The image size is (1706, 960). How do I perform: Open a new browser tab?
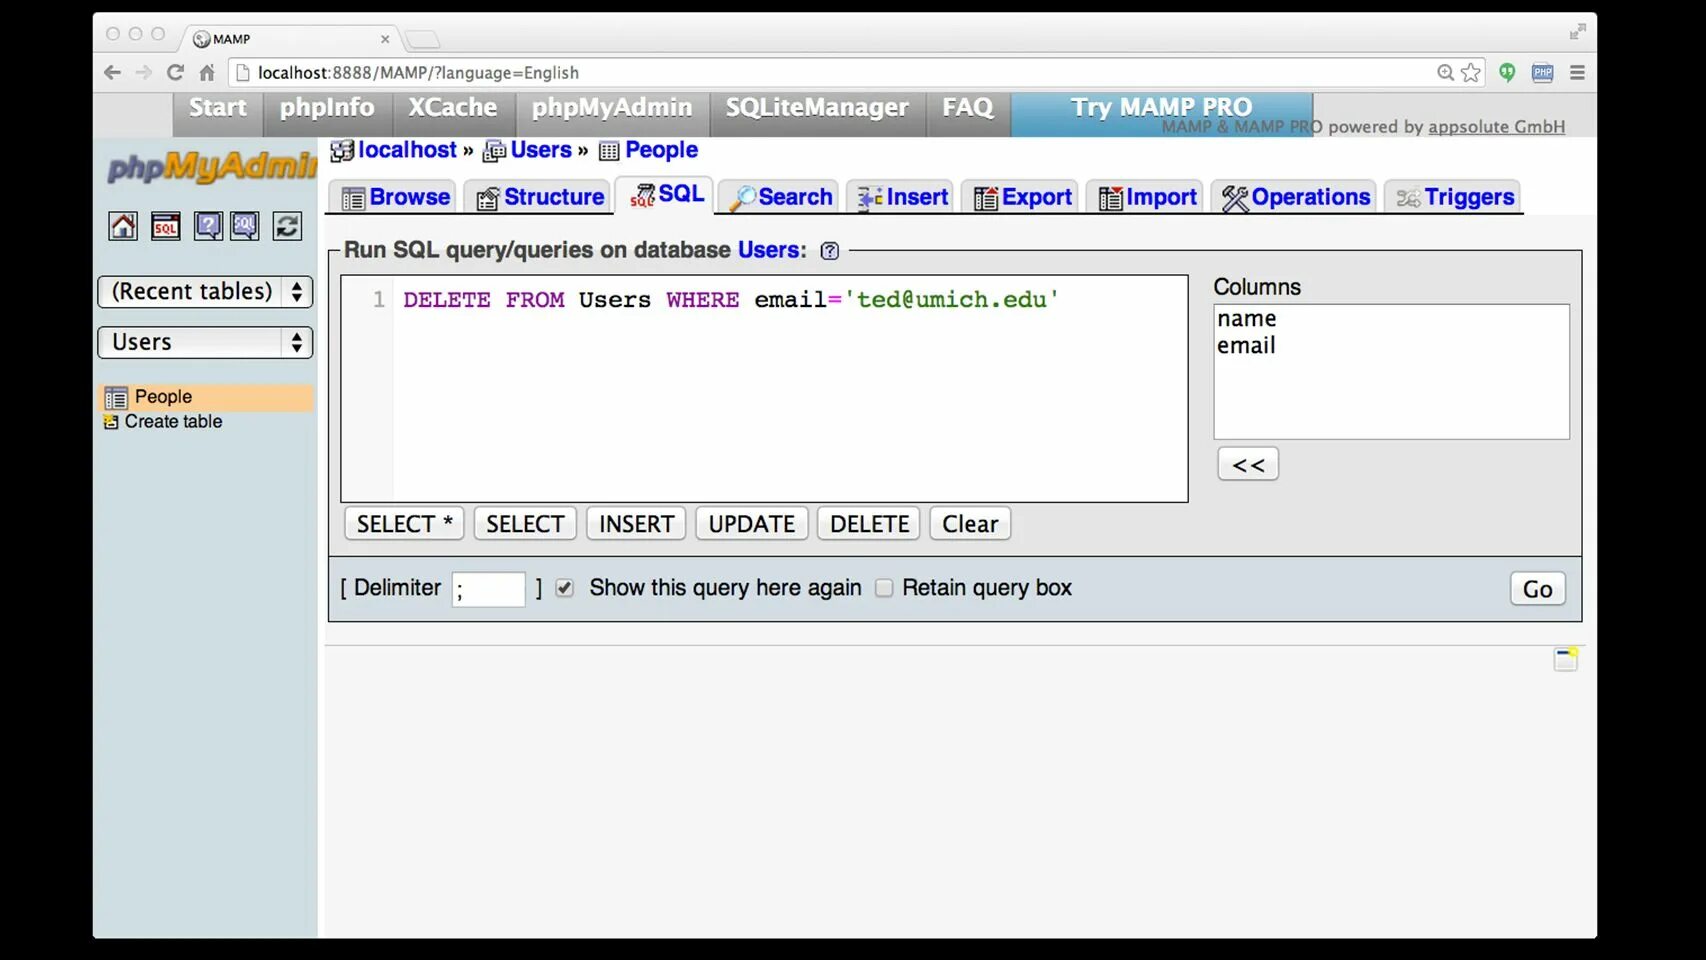tap(423, 39)
